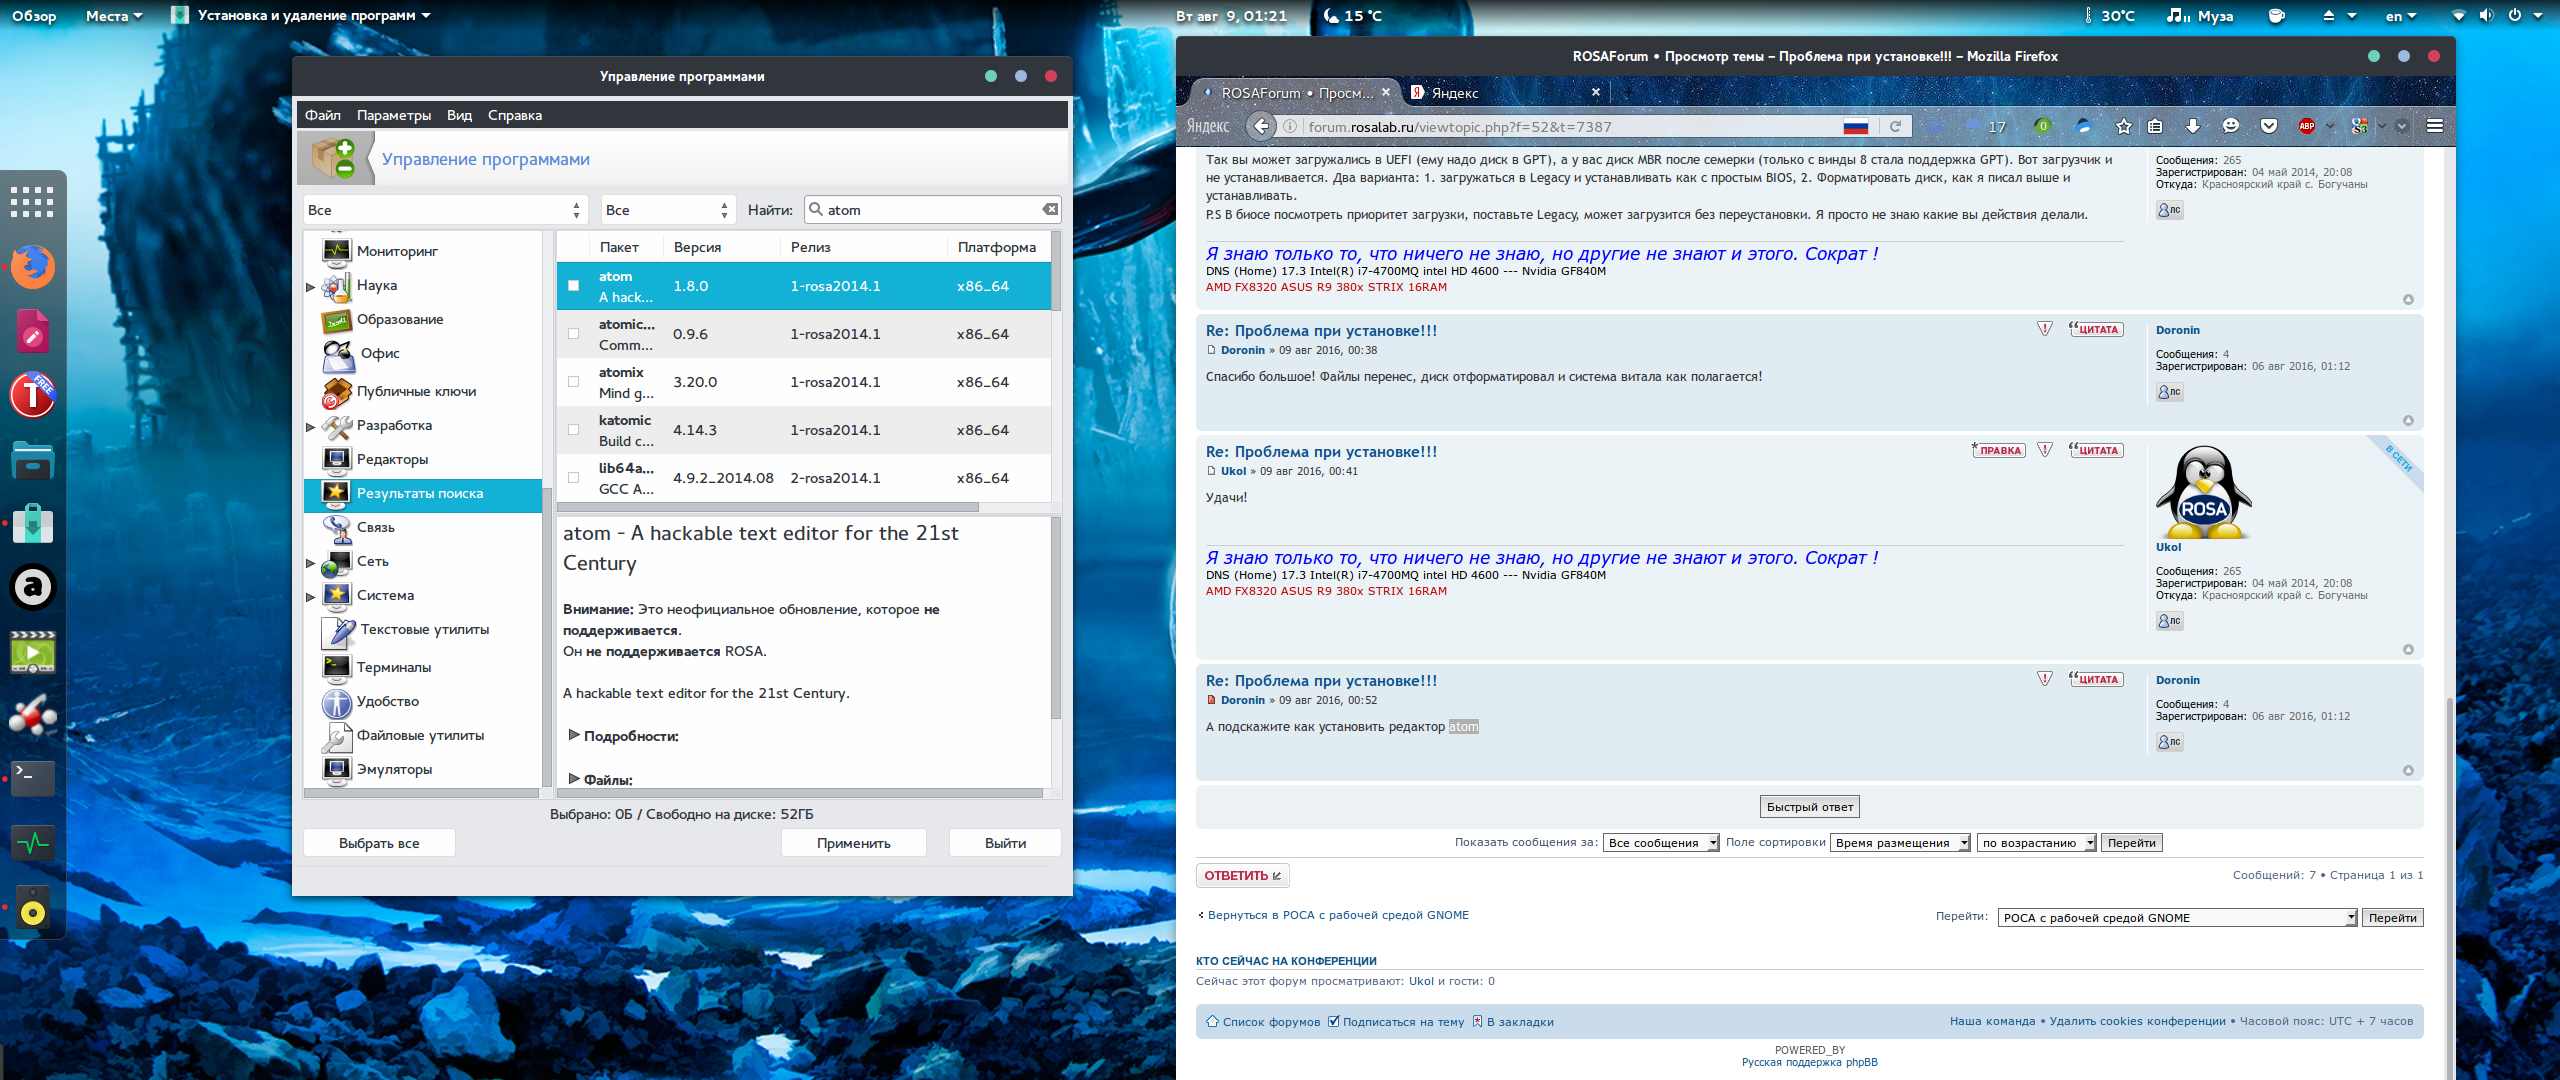Open the Все сообщения dropdown
The height and width of the screenshot is (1080, 2560).
(x=1660, y=843)
